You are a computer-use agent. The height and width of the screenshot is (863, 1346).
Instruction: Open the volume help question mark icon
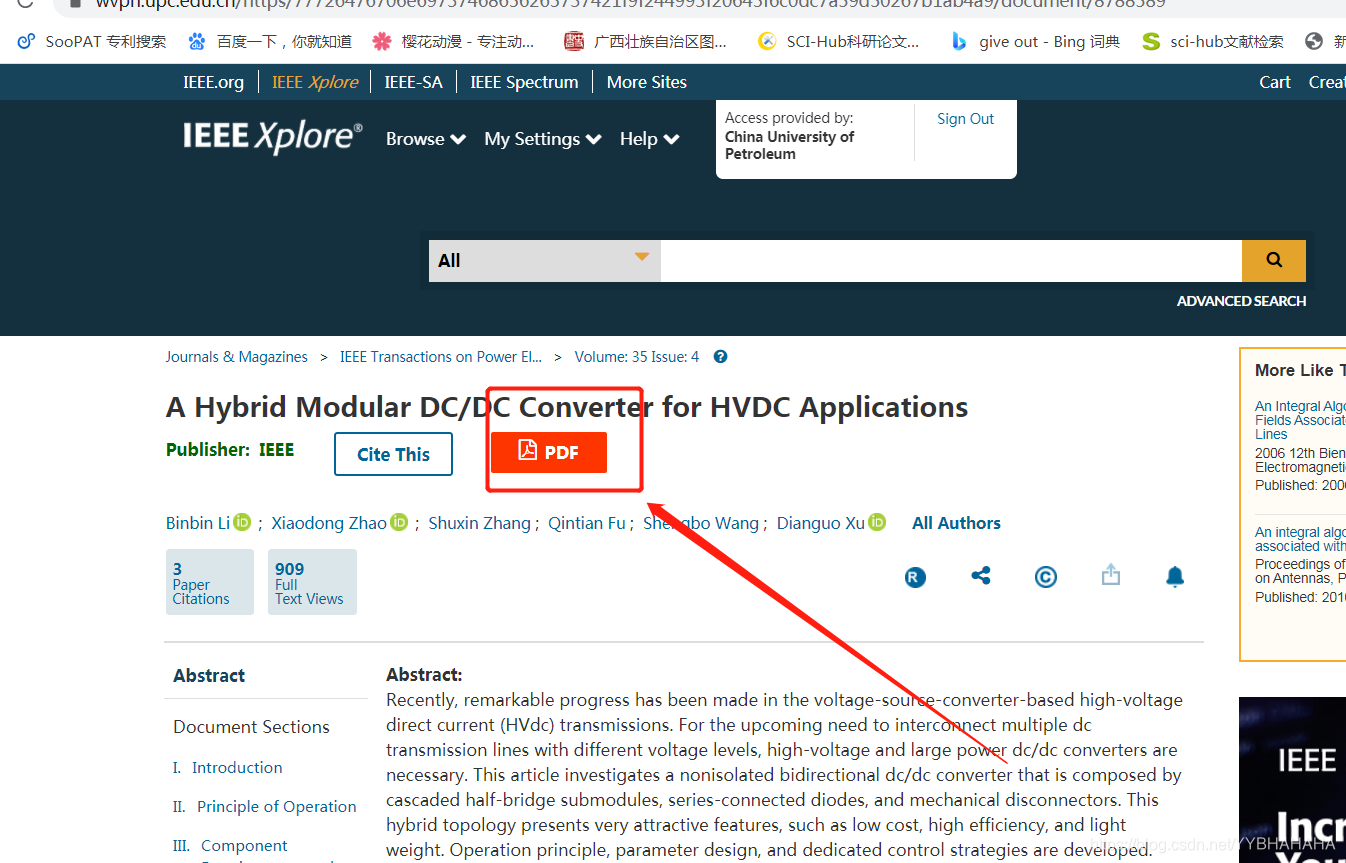tap(720, 357)
